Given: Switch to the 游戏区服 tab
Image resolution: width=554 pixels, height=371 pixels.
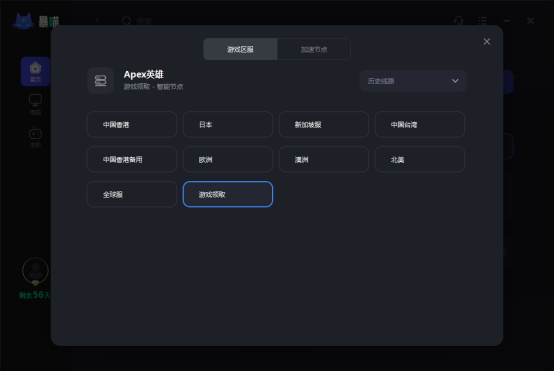Looking at the screenshot, I should point(240,49).
